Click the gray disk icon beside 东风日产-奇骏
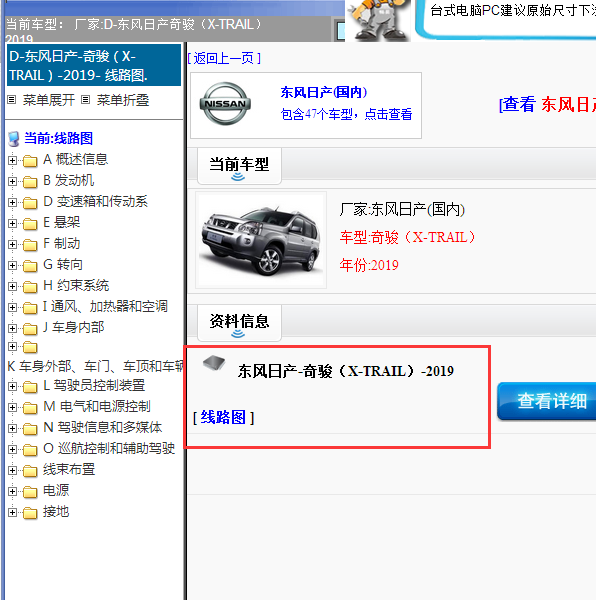 (x=214, y=363)
